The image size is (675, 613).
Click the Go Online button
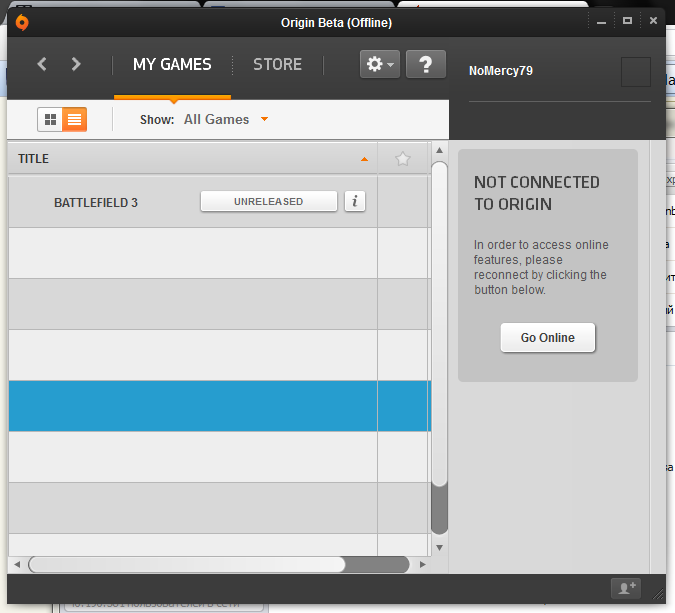click(548, 337)
